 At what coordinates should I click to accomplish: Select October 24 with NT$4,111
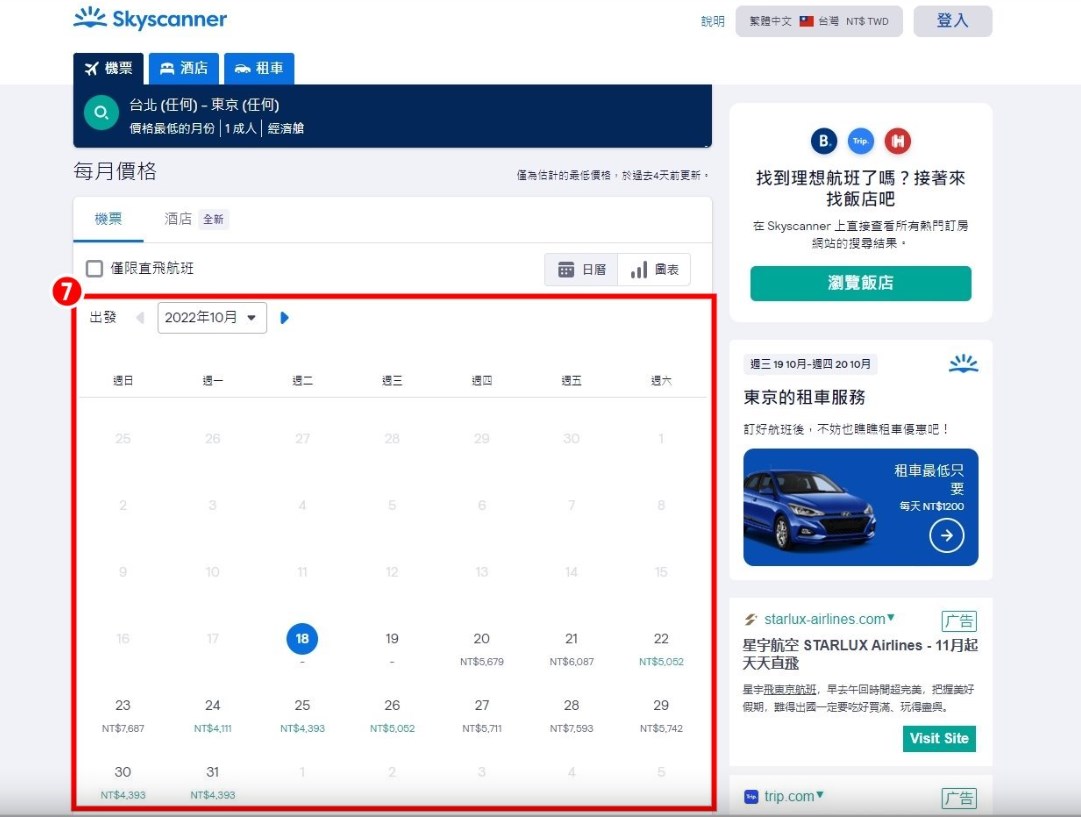point(212,715)
